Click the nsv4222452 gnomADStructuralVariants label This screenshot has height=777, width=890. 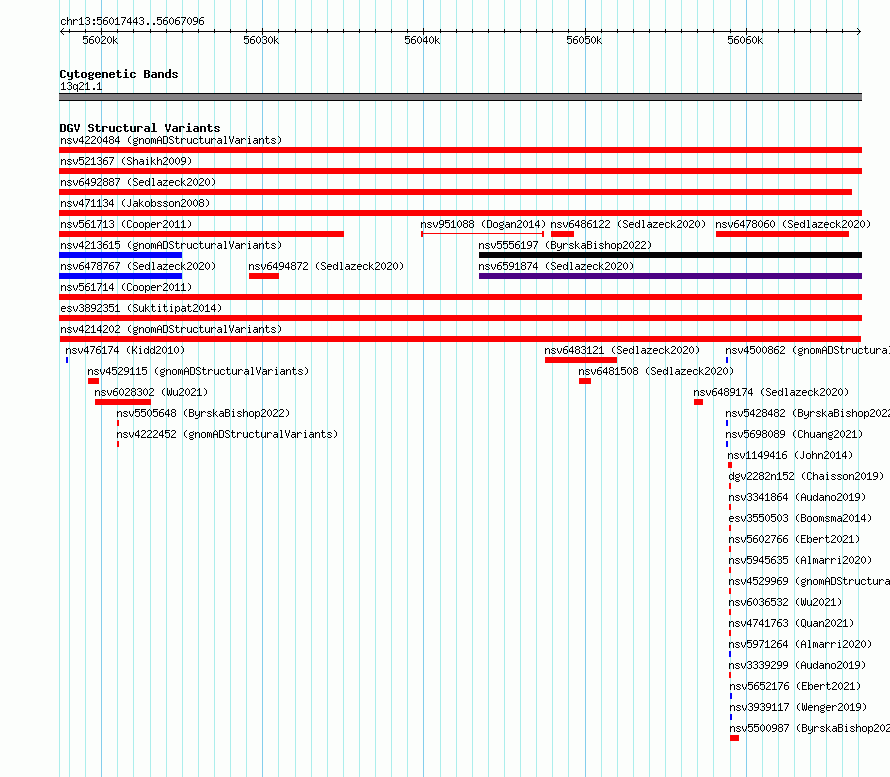[227, 434]
